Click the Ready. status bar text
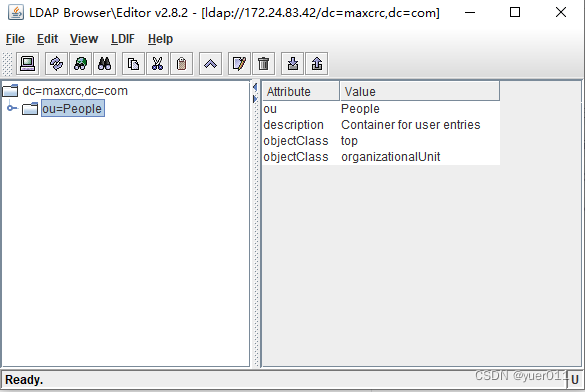 (x=24, y=380)
